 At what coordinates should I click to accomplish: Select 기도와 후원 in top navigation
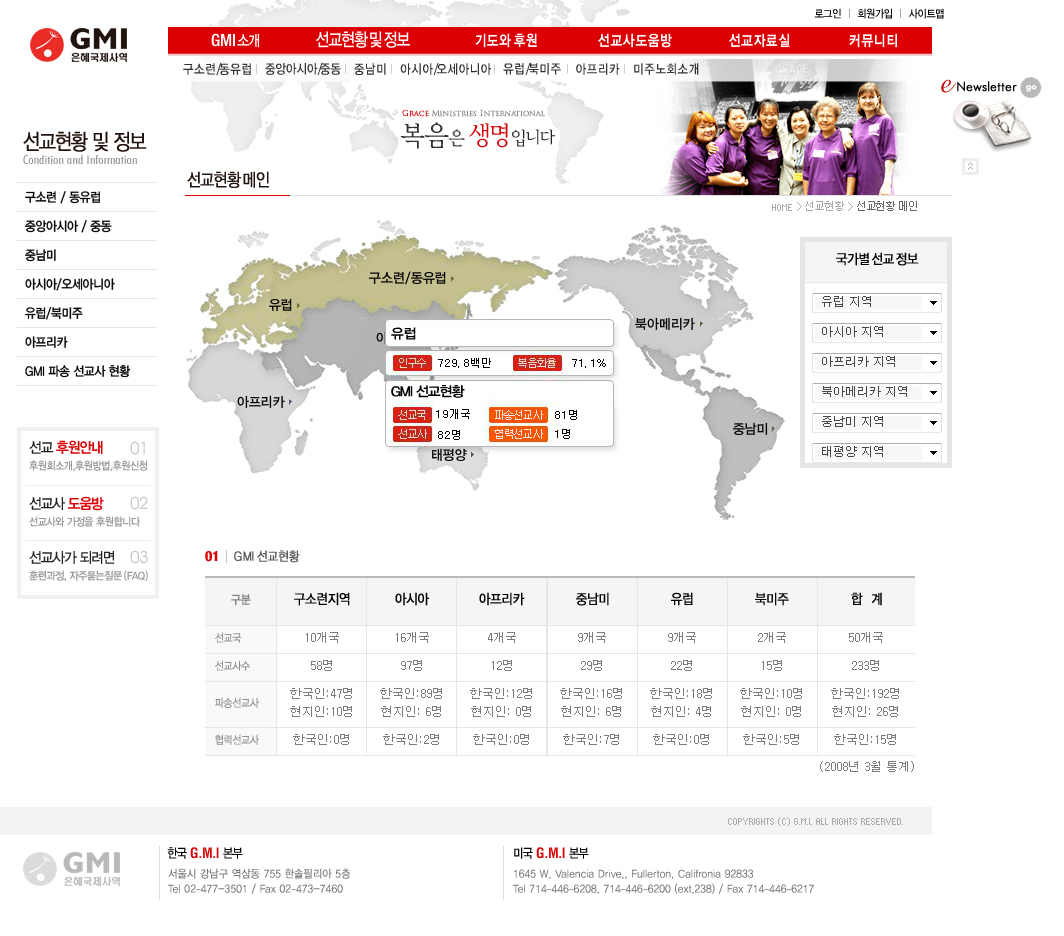[x=506, y=41]
